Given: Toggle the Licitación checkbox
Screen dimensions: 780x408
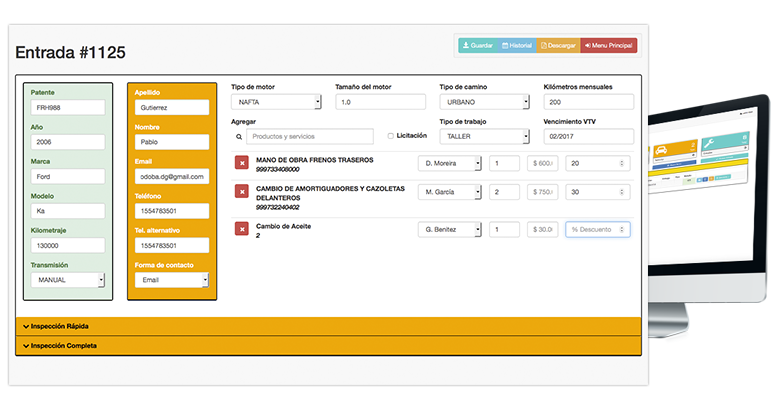Looking at the screenshot, I should point(390,136).
